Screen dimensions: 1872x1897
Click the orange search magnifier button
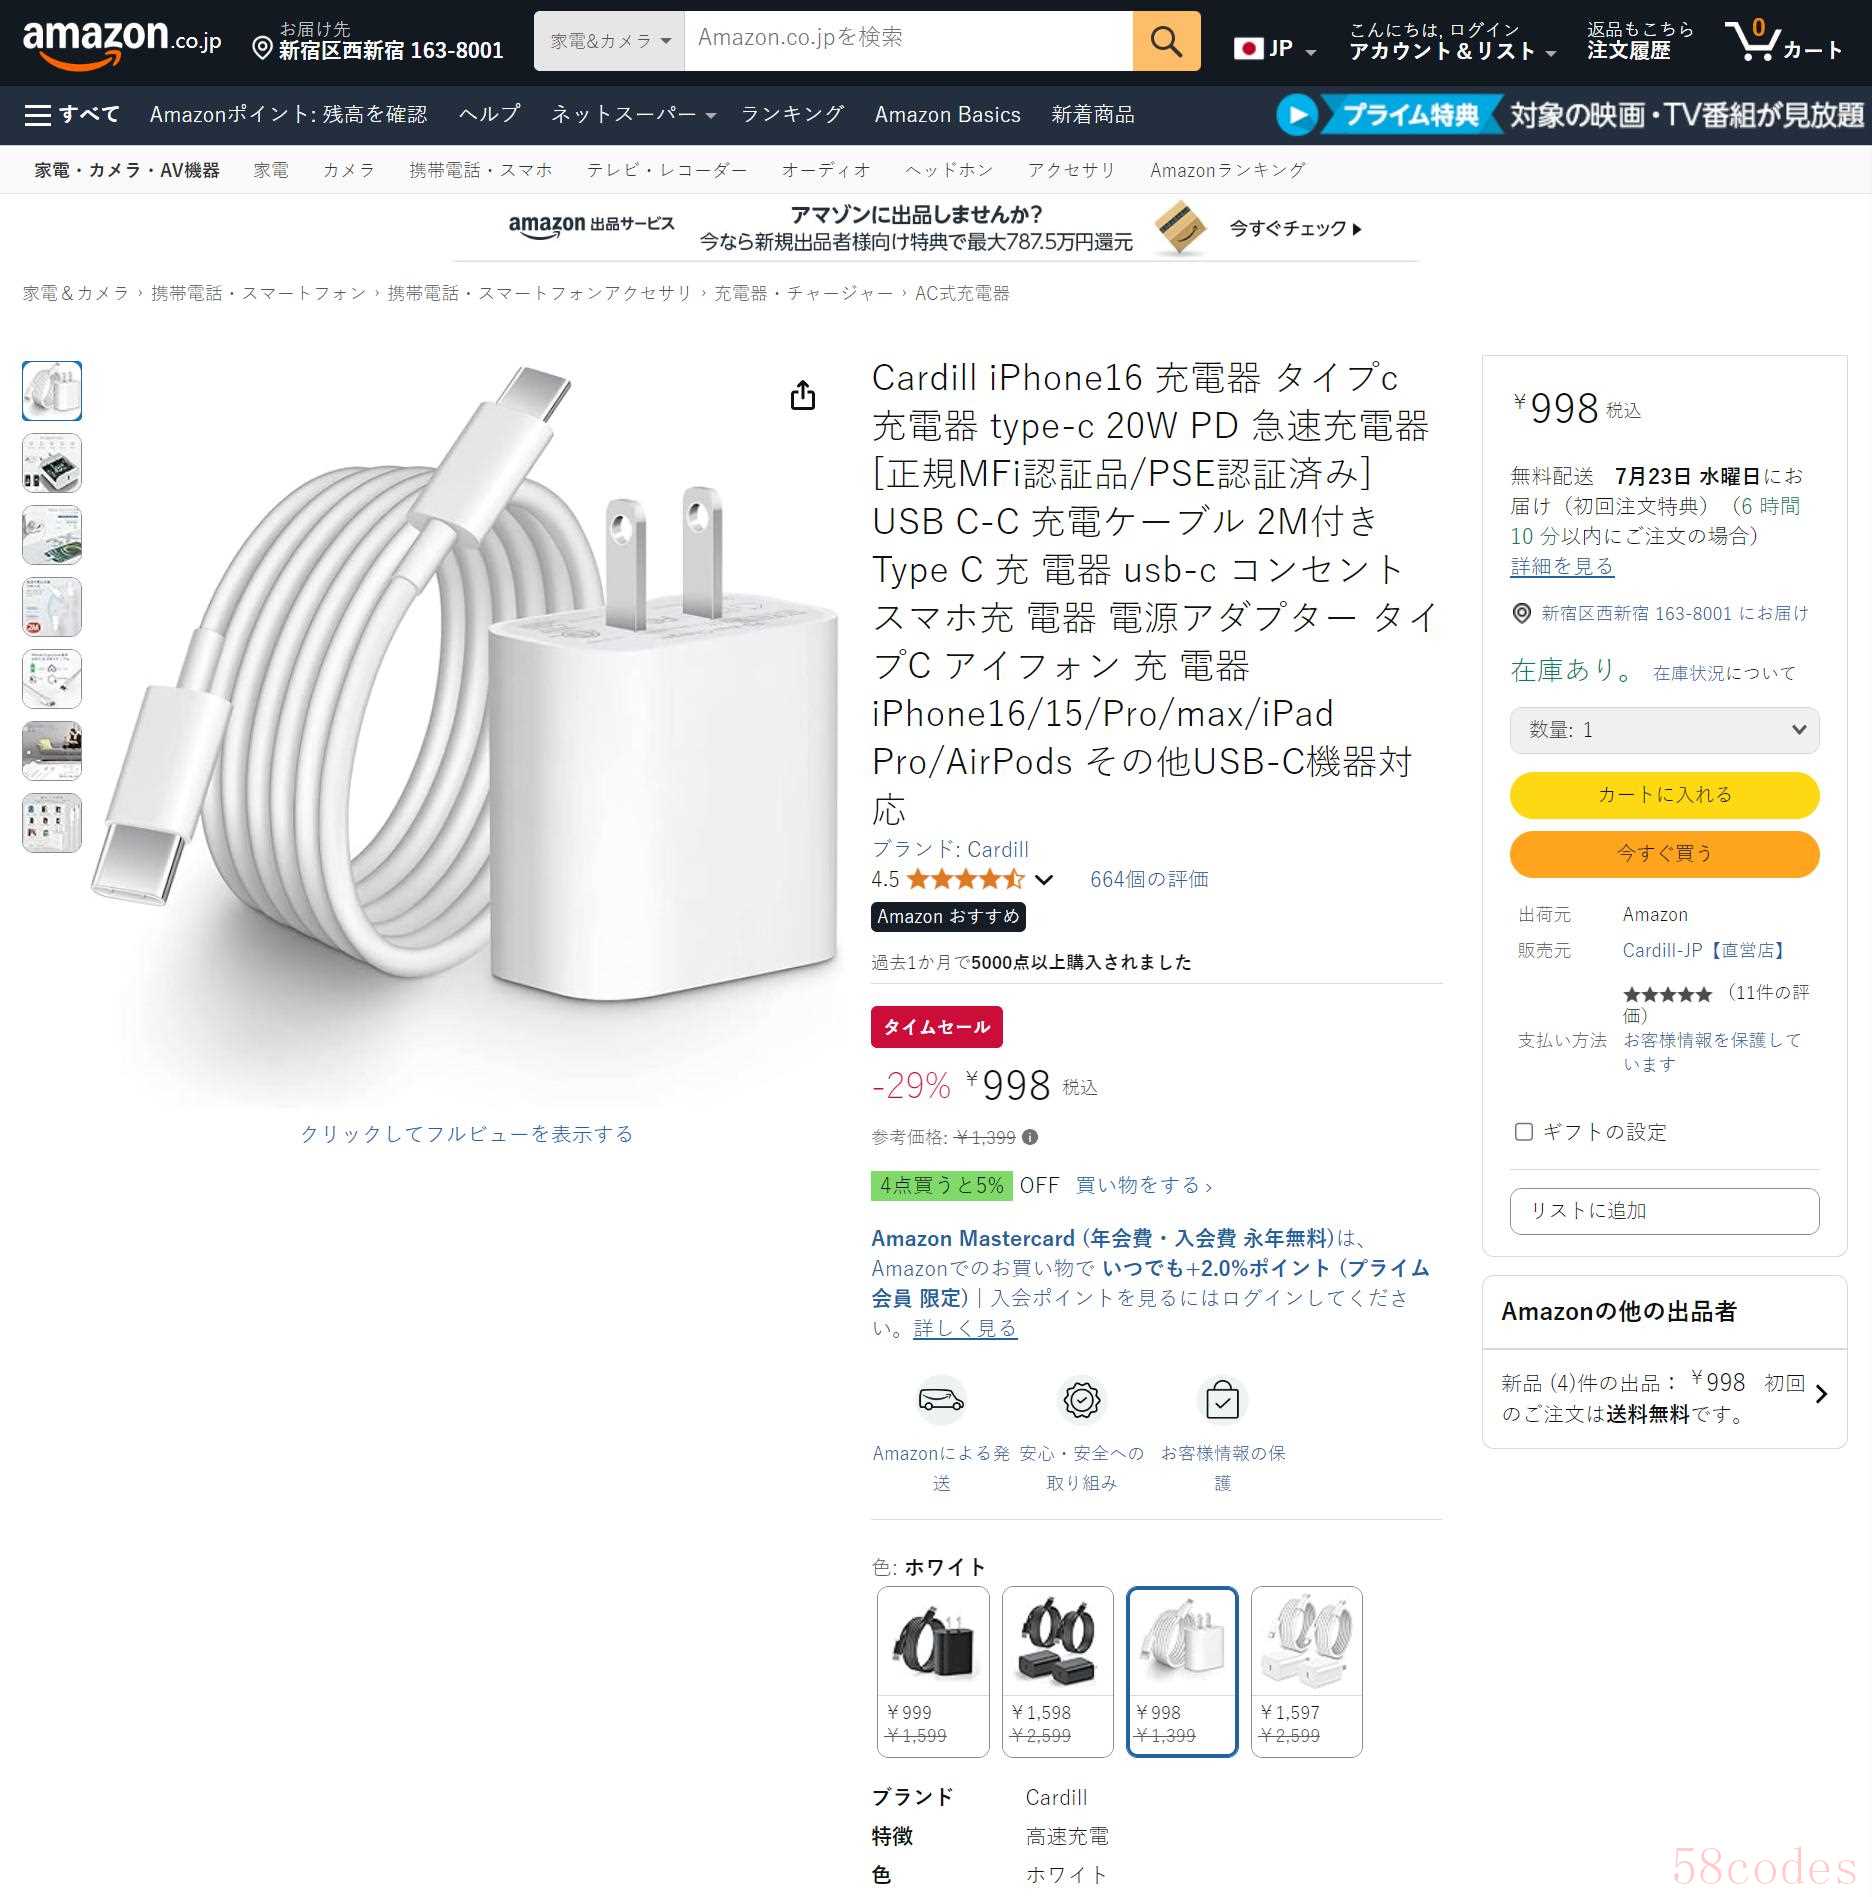(x=1166, y=41)
